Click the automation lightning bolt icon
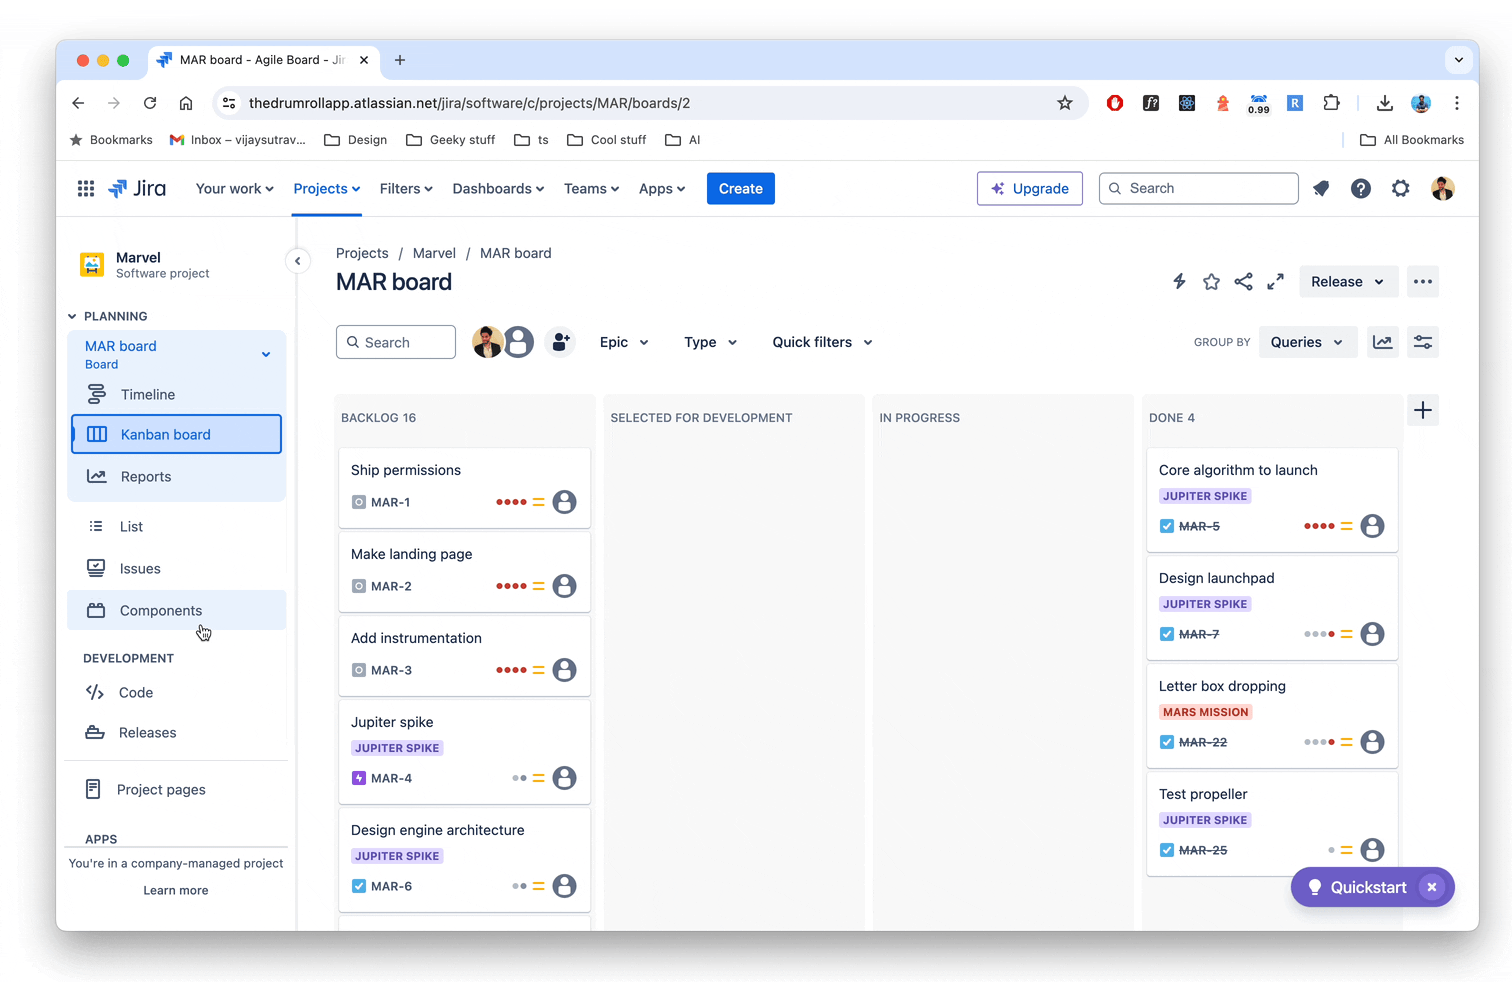The height and width of the screenshot is (982, 1512). [x=1179, y=282]
